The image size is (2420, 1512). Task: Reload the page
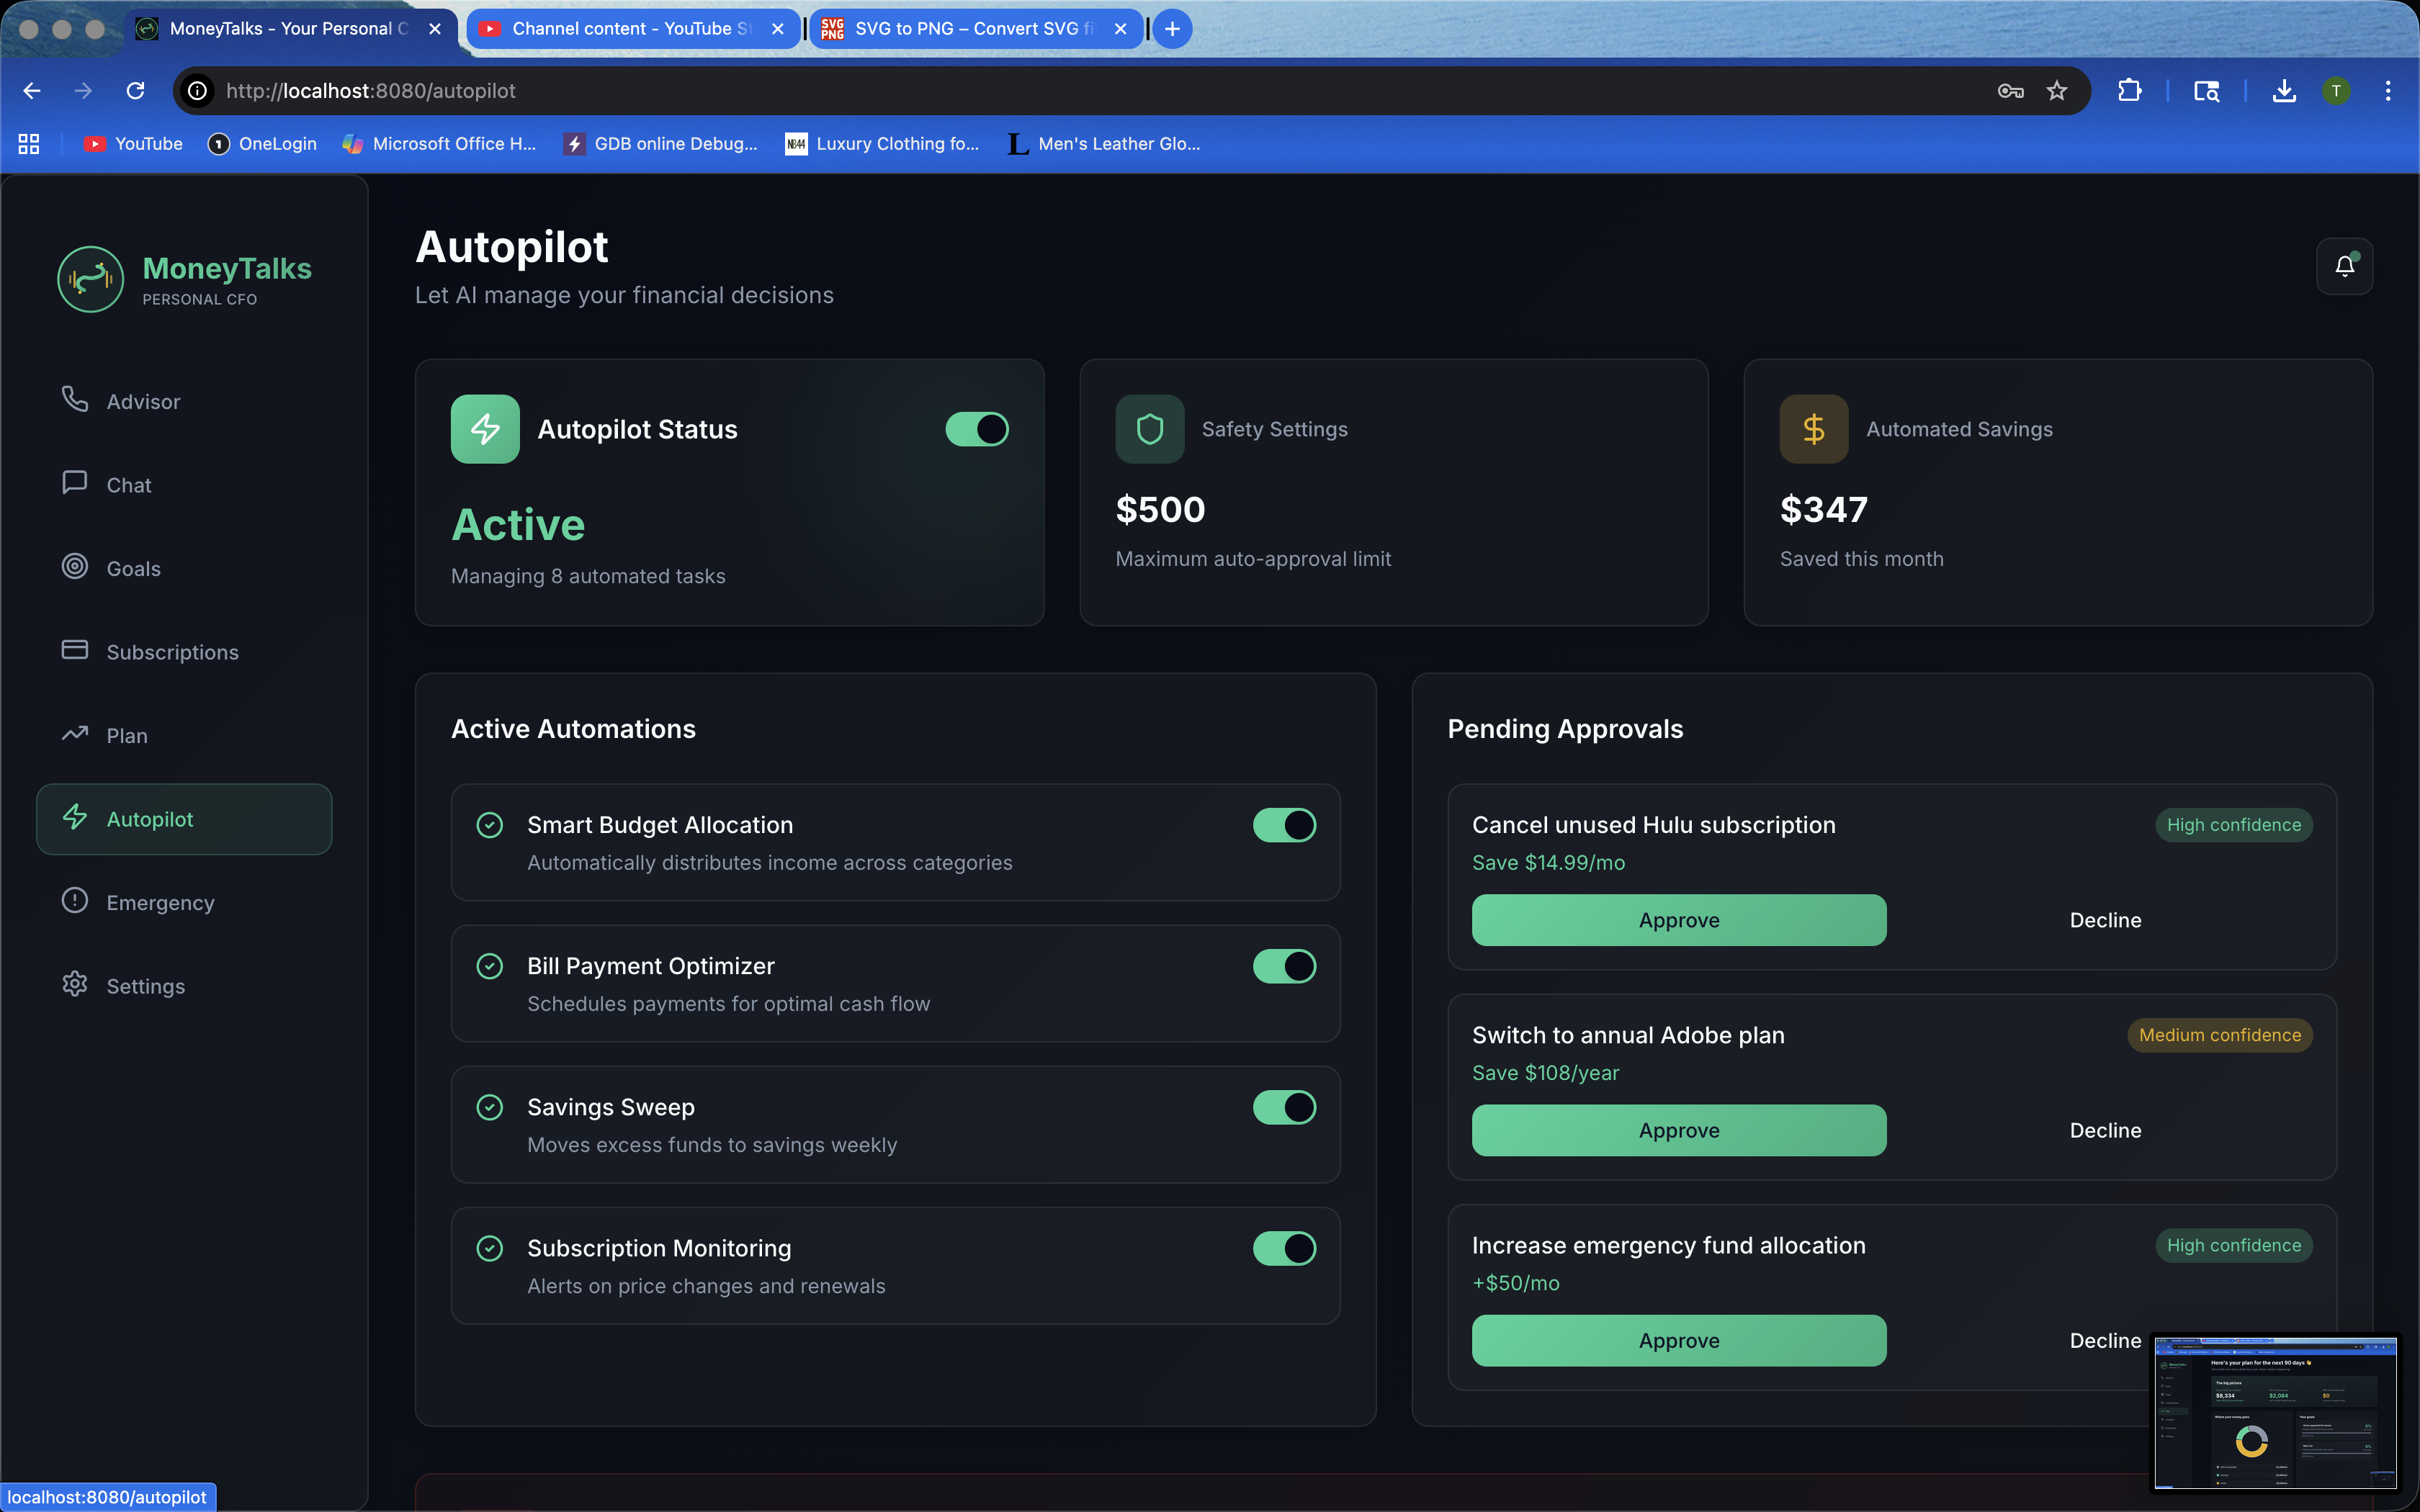point(135,91)
